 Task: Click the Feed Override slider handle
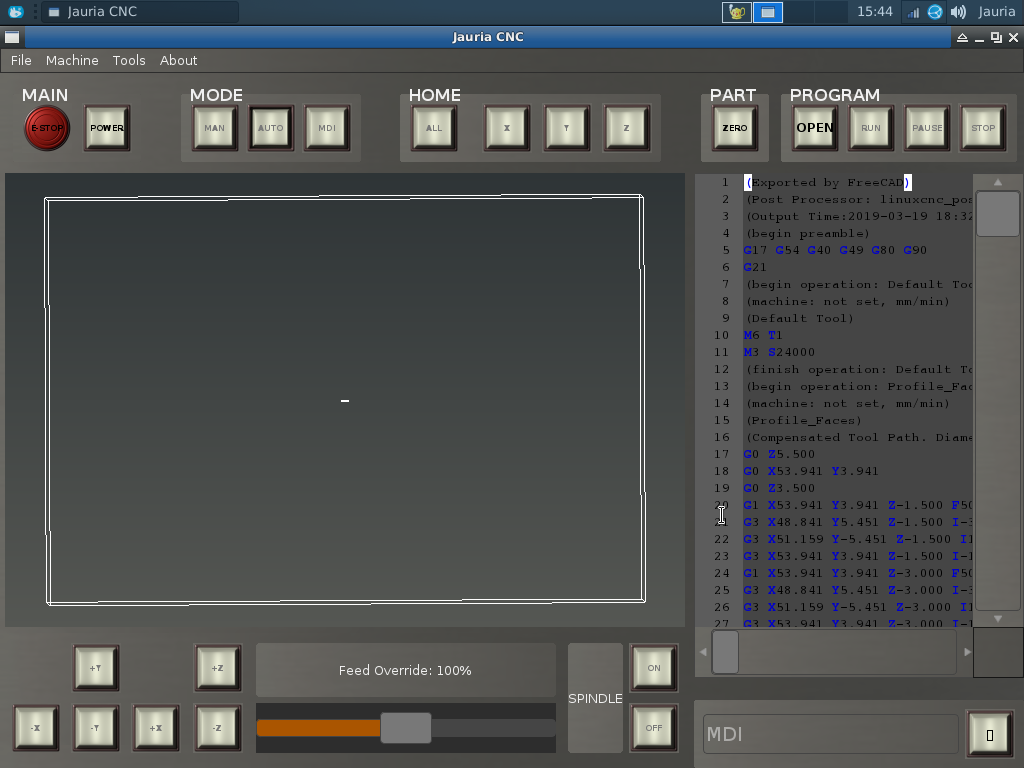(406, 728)
